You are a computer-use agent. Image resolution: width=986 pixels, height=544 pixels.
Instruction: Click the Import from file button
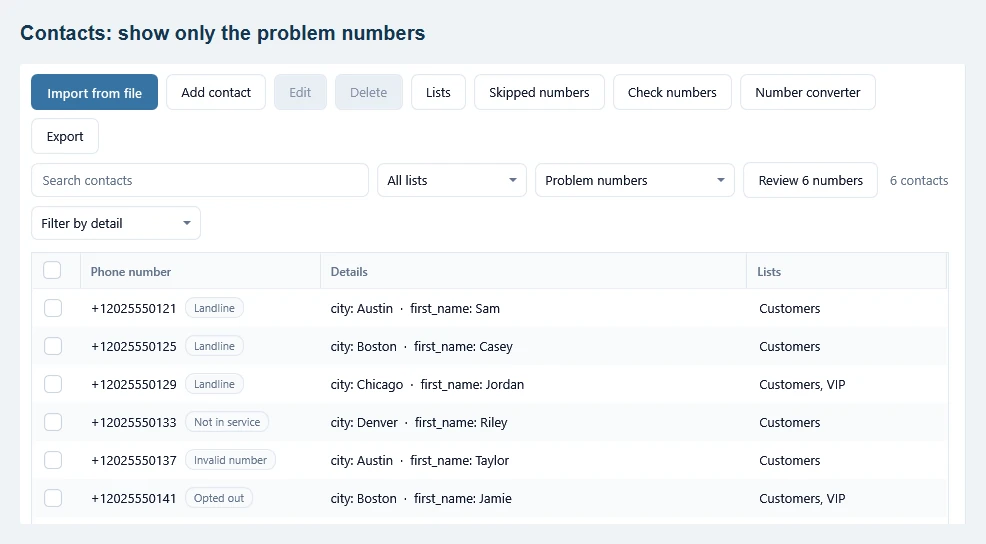(x=94, y=92)
